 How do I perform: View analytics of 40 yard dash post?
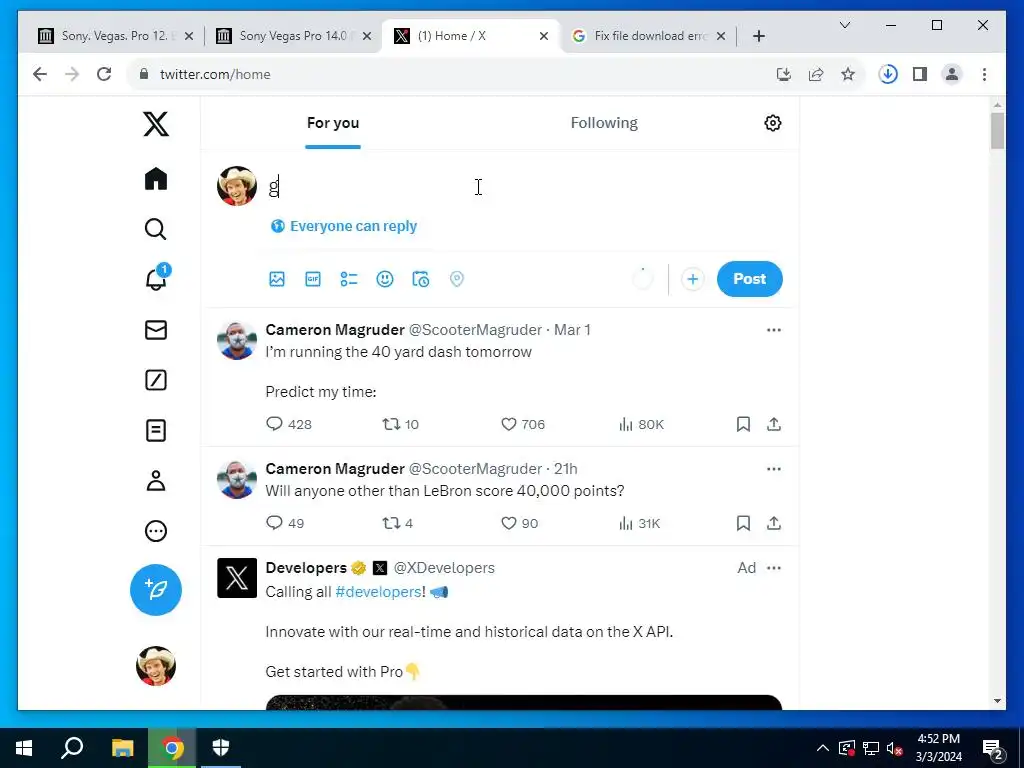pos(641,424)
